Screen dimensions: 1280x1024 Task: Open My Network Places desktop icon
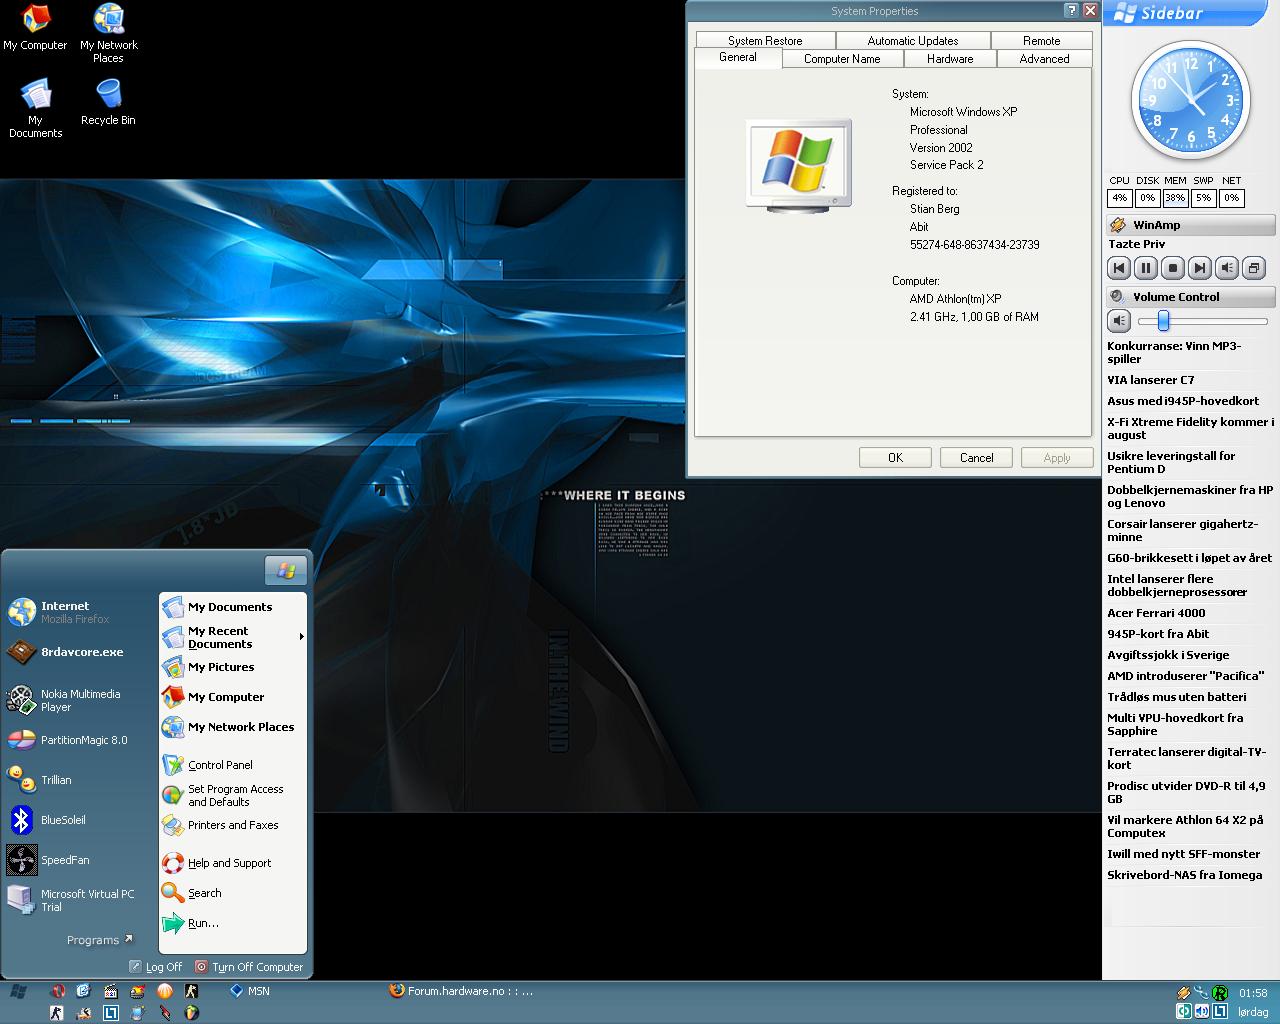(108, 33)
